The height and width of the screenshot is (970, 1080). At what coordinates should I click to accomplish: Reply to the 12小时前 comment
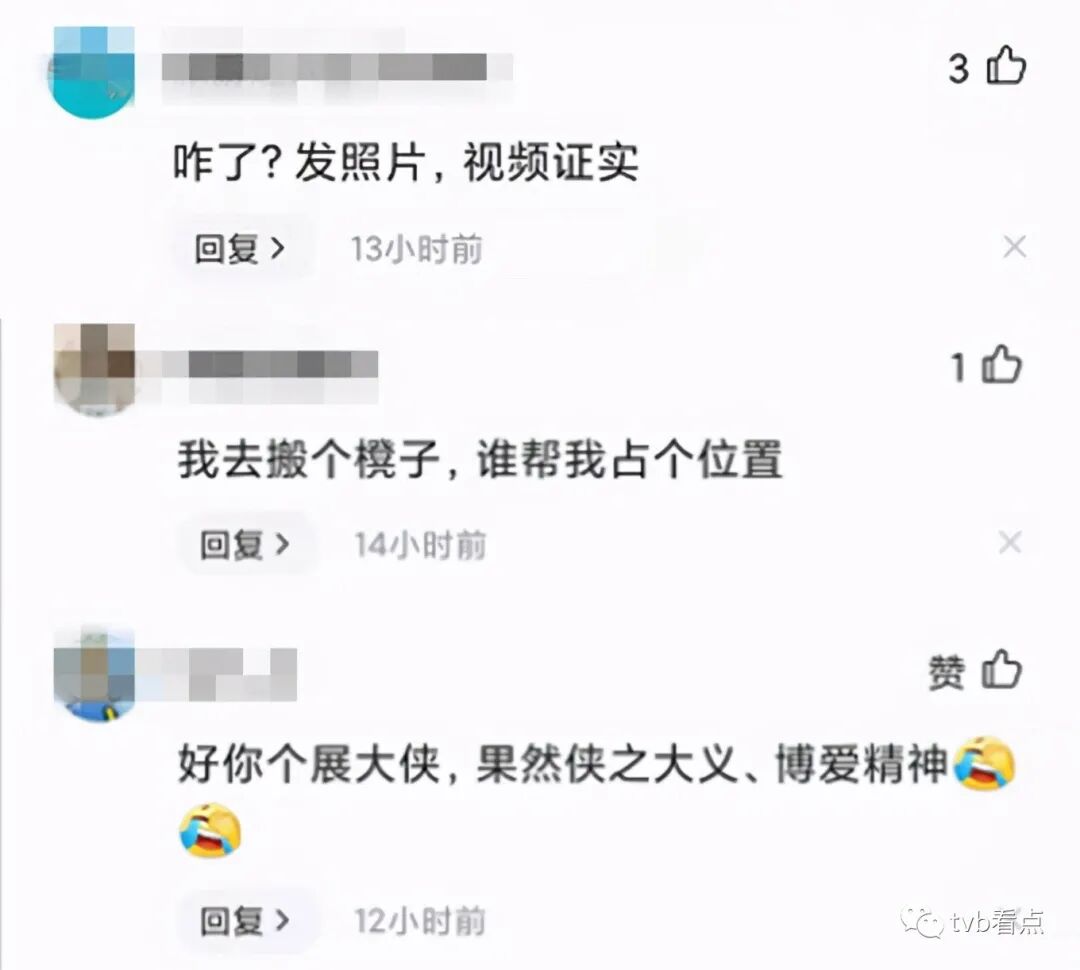pyautogui.click(x=245, y=920)
